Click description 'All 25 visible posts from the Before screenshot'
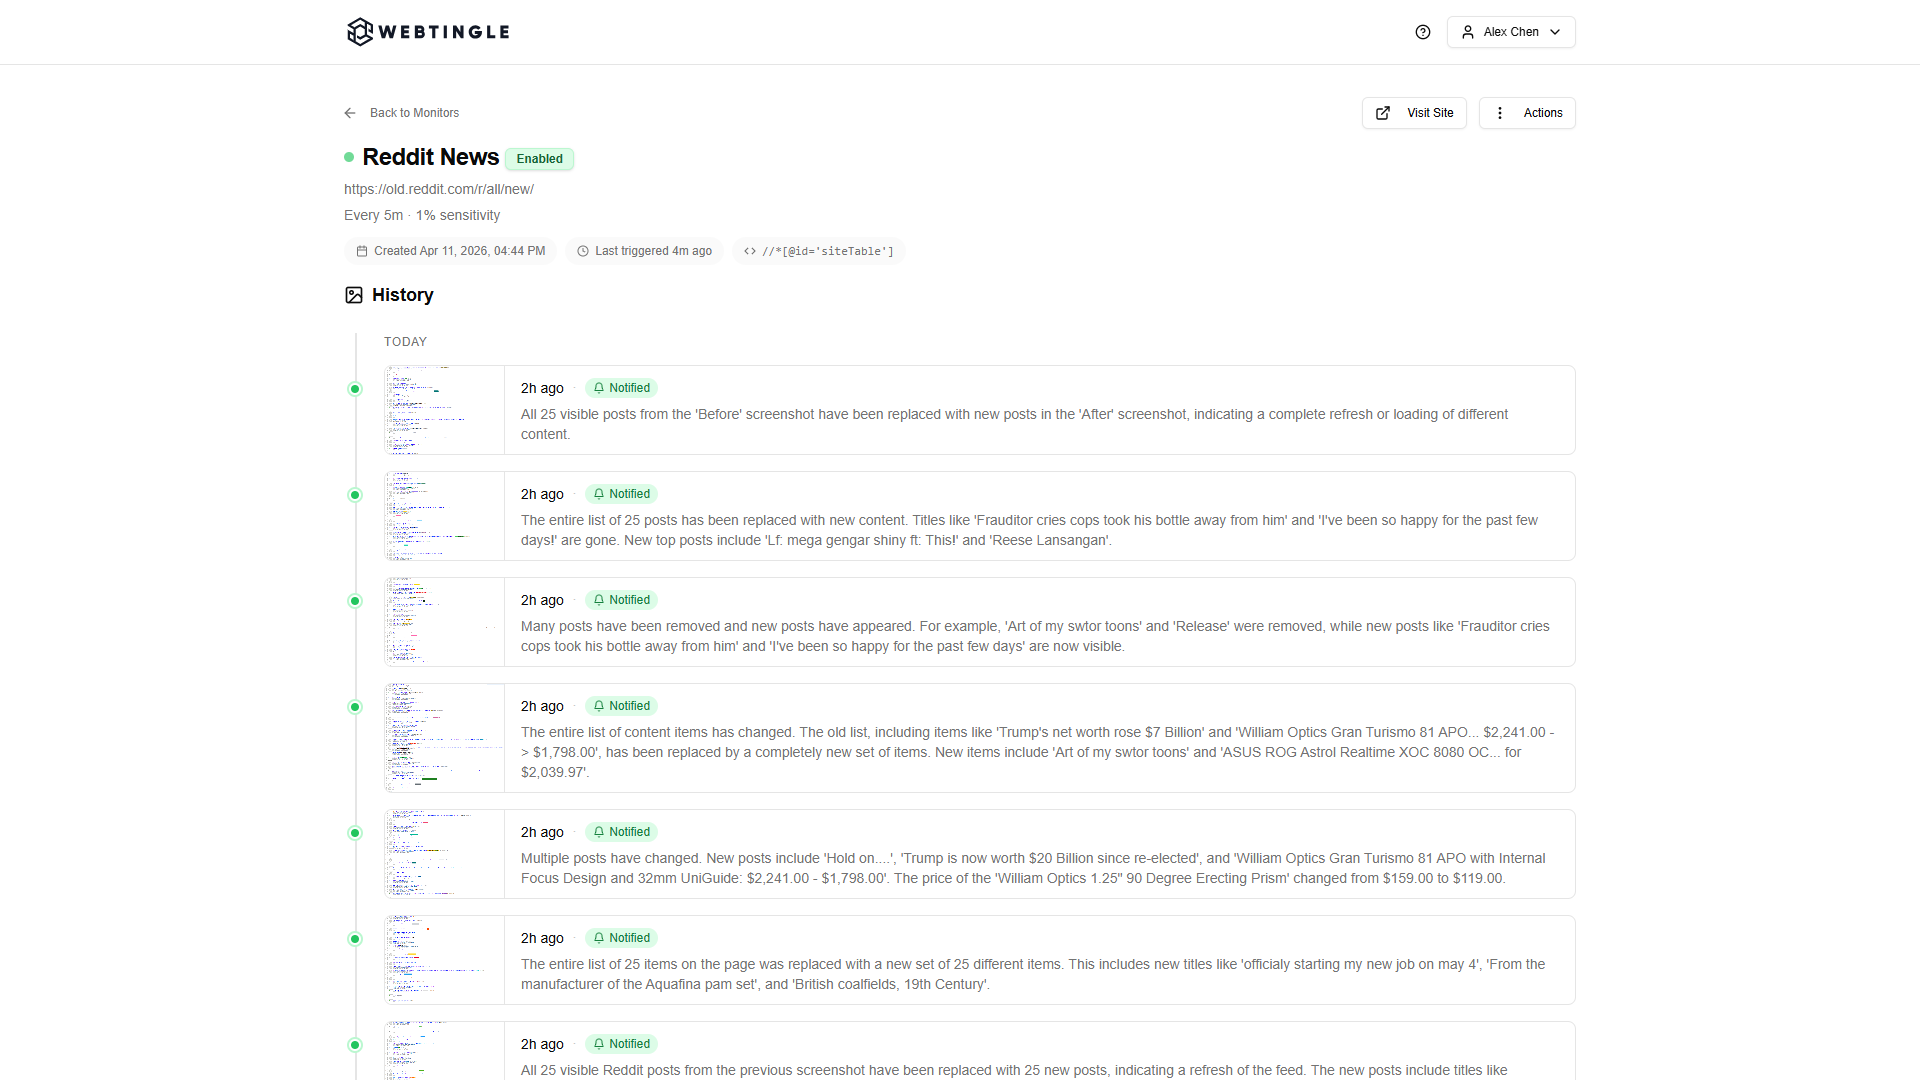 click(1014, 424)
